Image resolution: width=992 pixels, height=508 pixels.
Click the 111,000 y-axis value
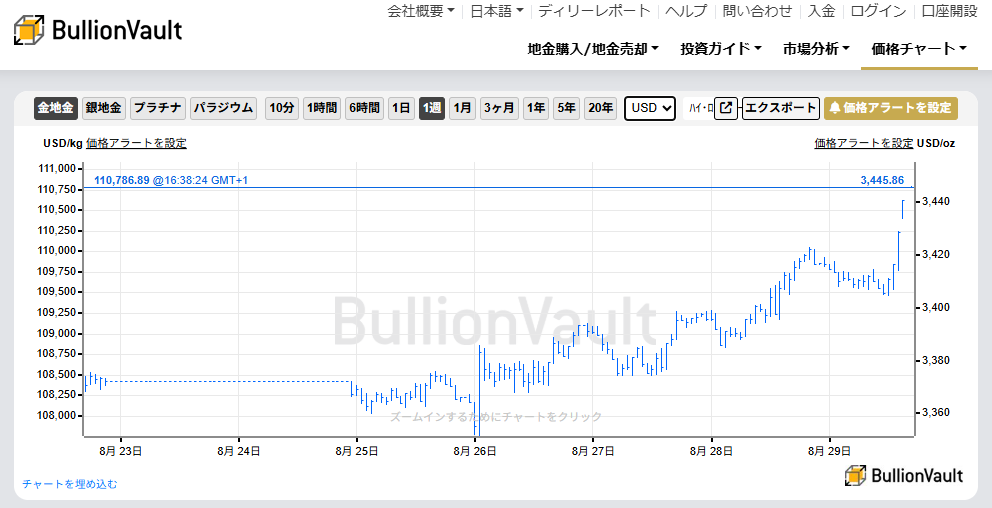coord(57,168)
